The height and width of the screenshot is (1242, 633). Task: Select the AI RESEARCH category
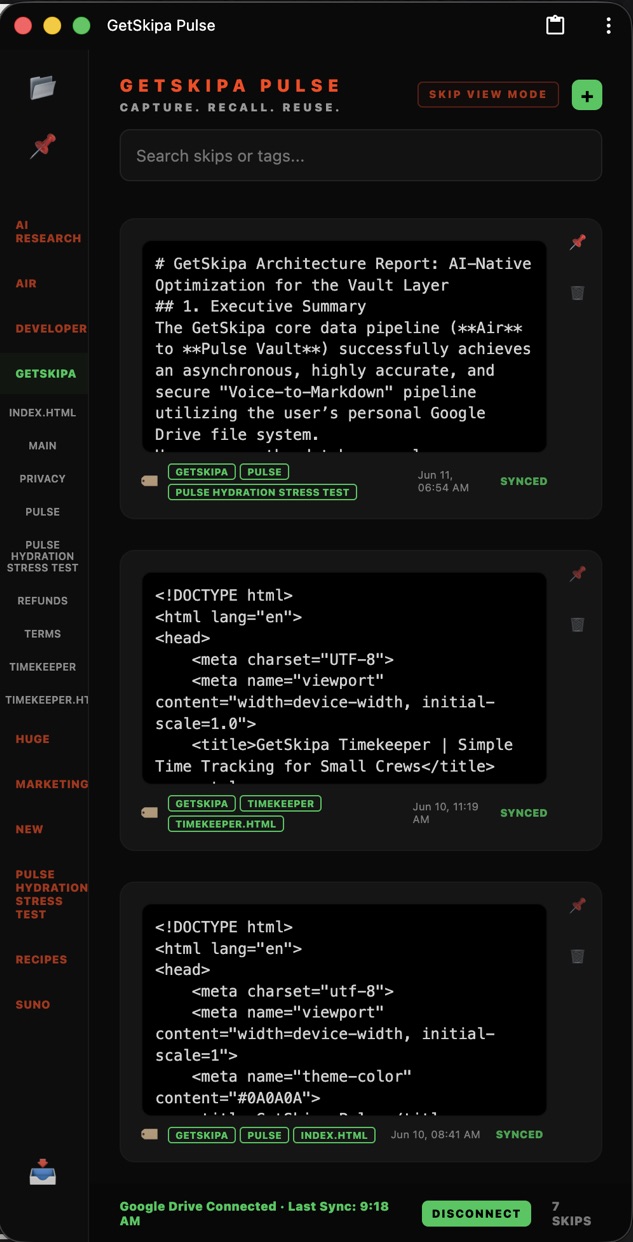[48, 232]
